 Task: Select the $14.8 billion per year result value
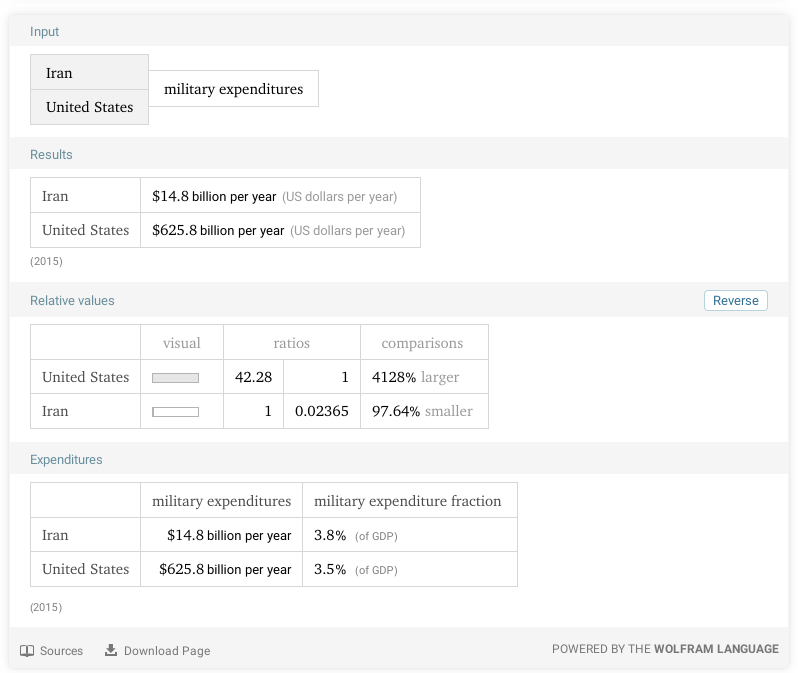point(214,196)
